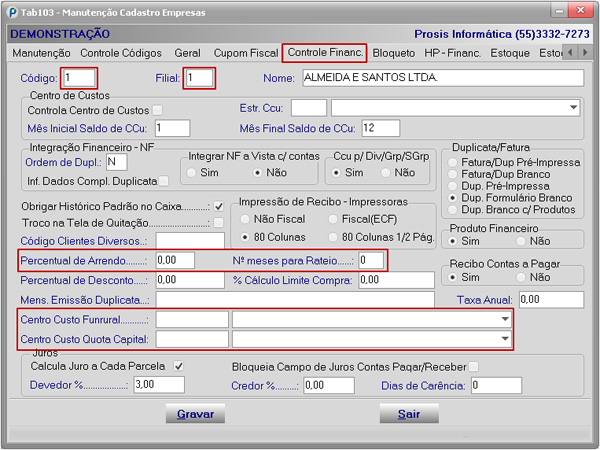Click Percentual de Arrendo field

tap(175, 261)
